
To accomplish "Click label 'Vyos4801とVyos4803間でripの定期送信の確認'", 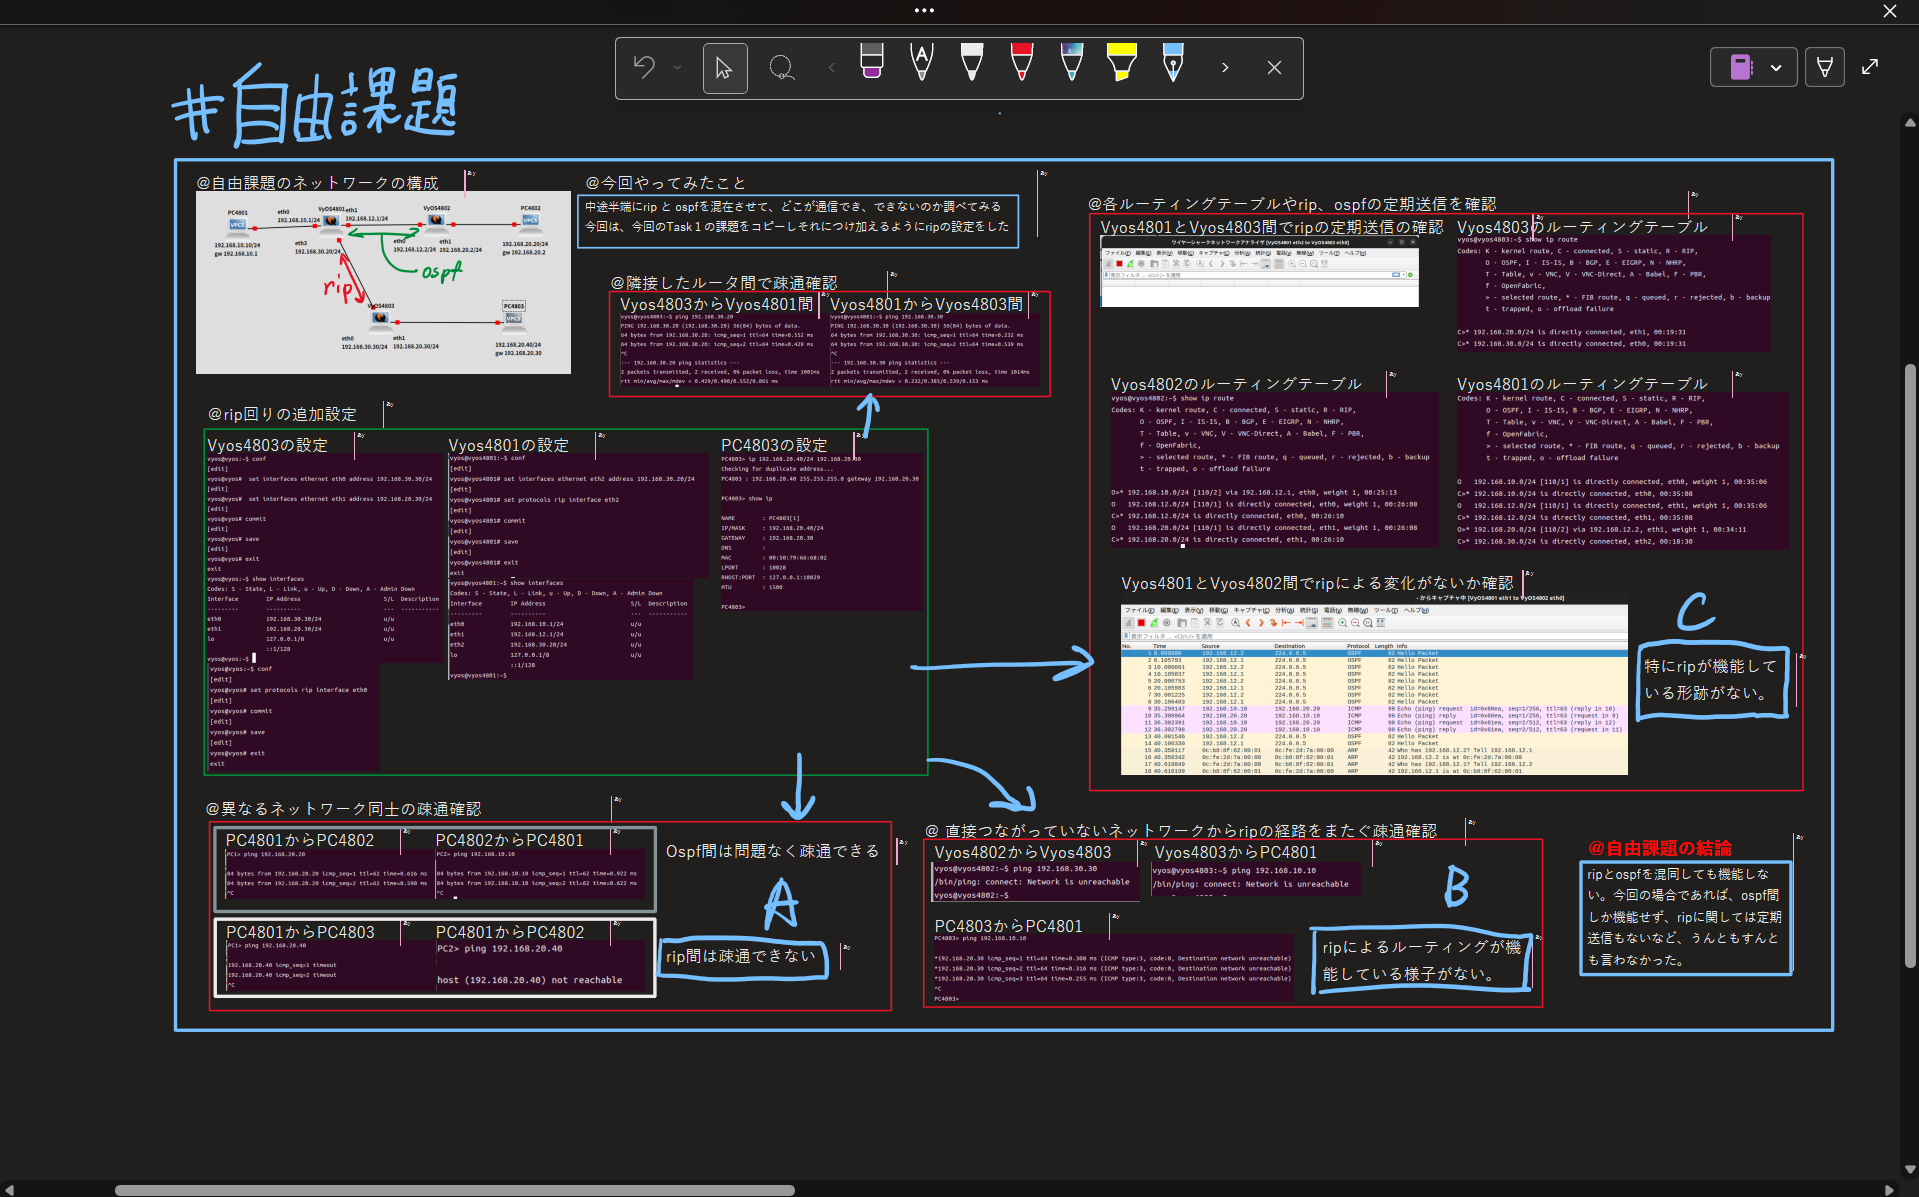I will pos(1272,227).
